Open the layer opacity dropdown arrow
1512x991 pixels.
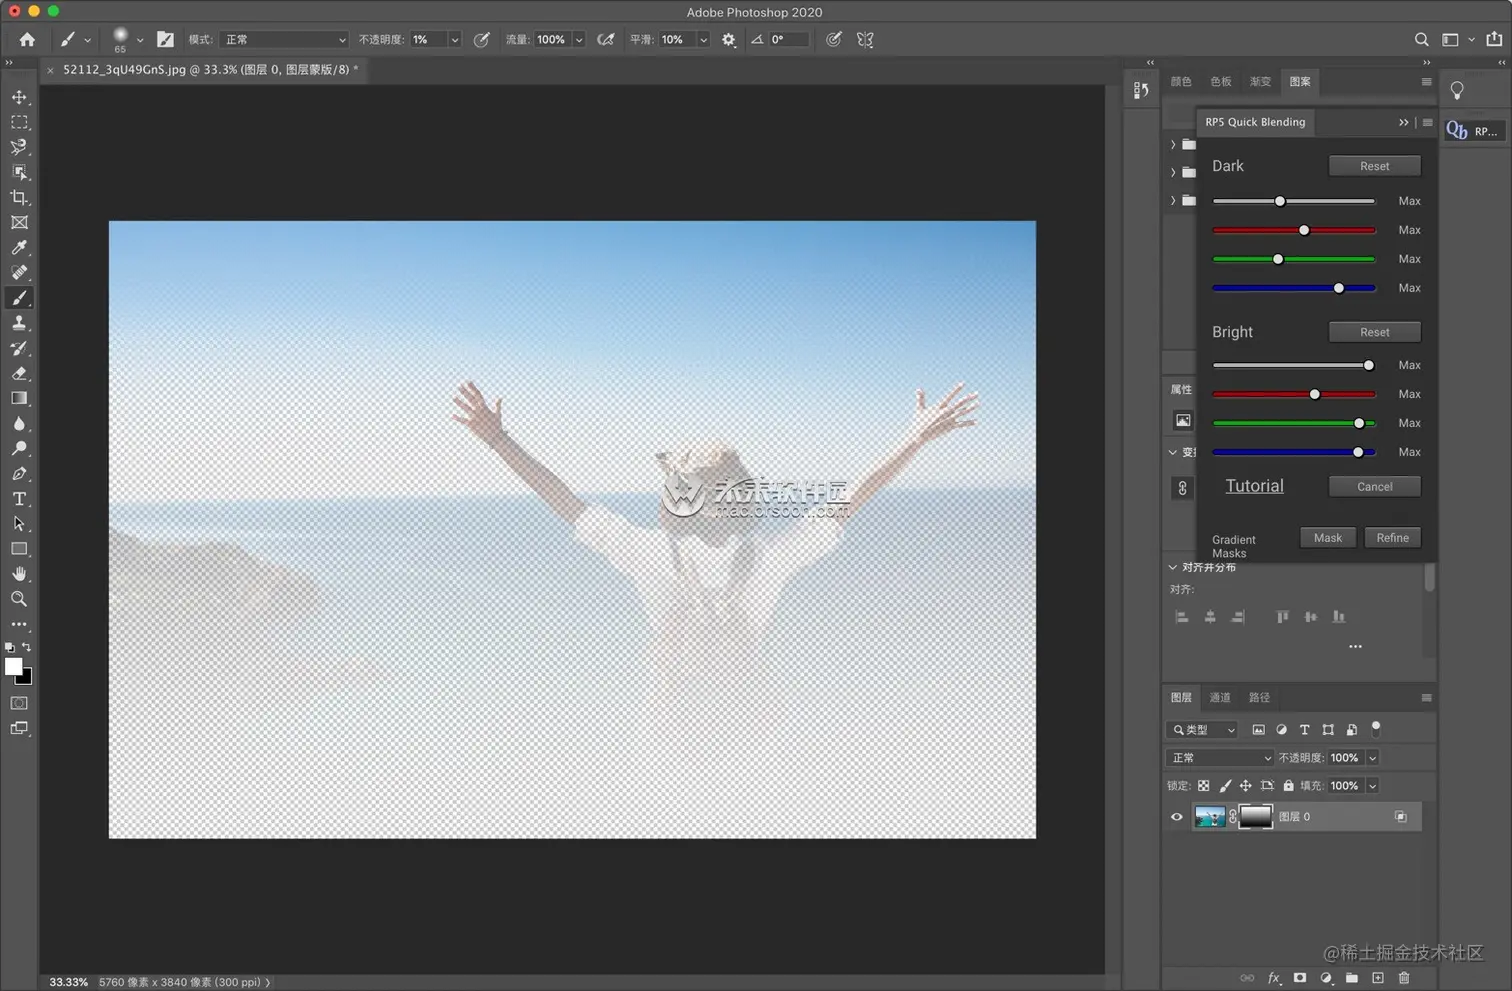click(x=1372, y=758)
